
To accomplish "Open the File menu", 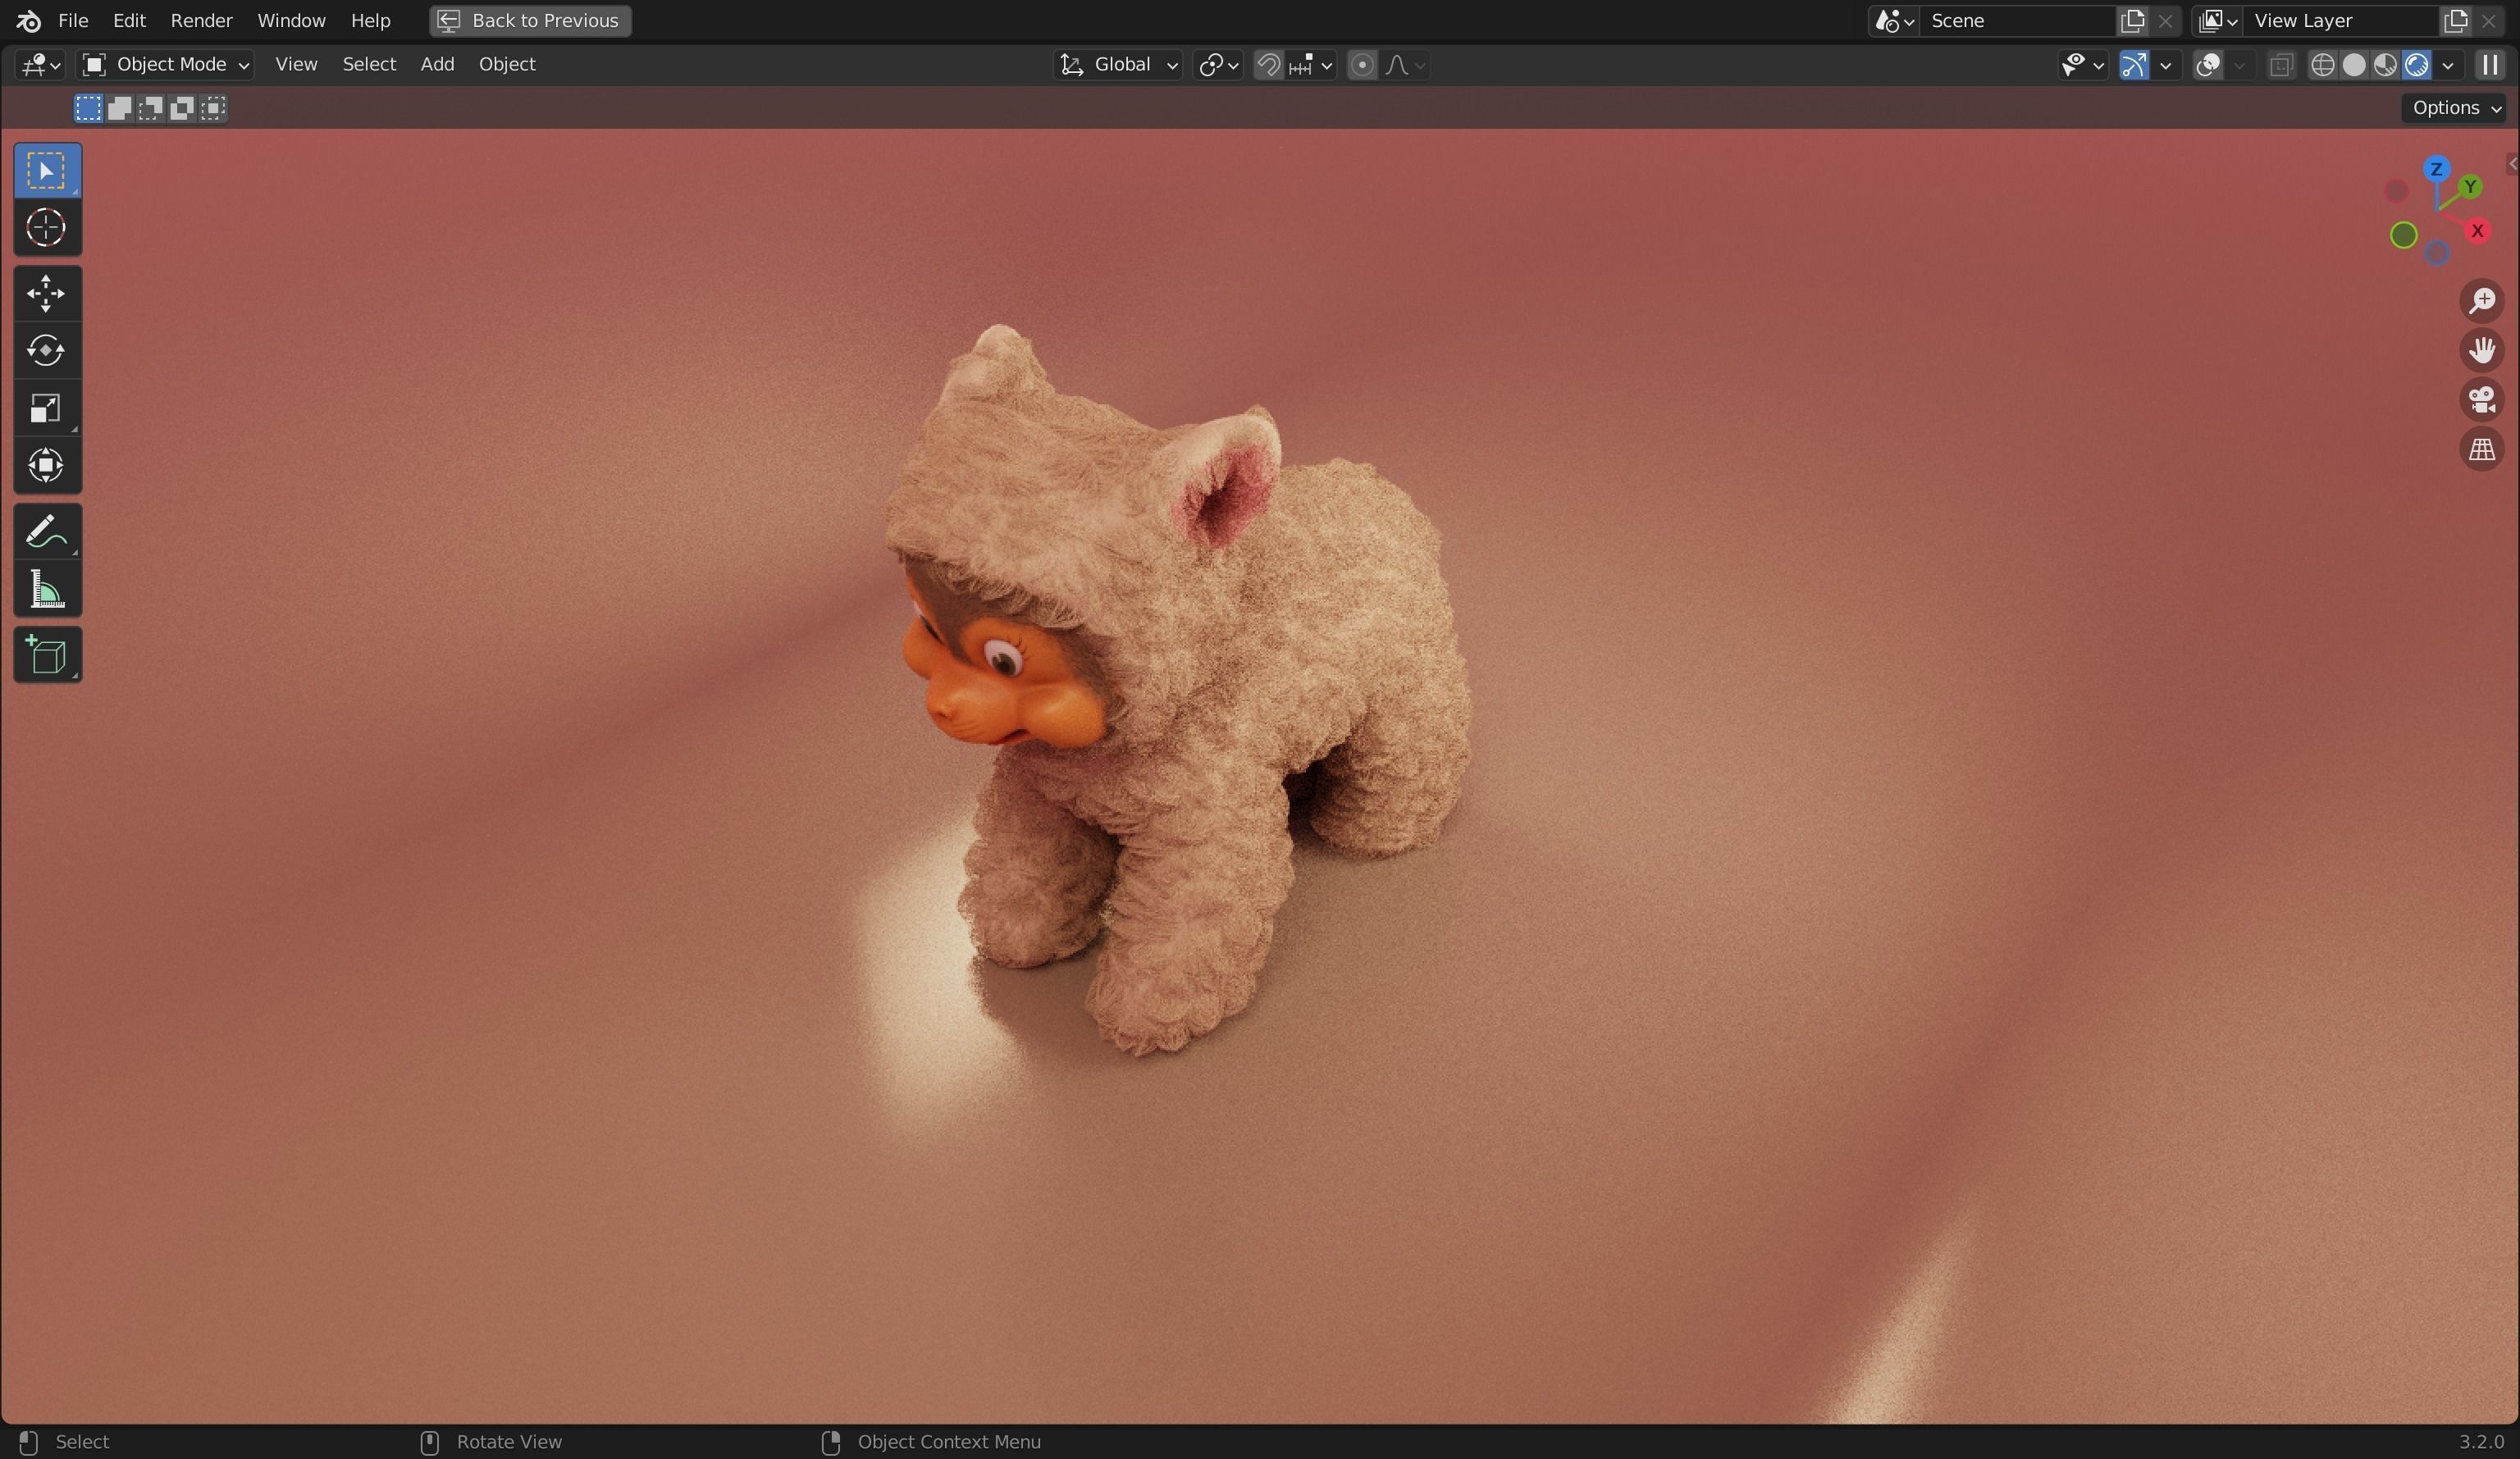I will (x=73, y=20).
